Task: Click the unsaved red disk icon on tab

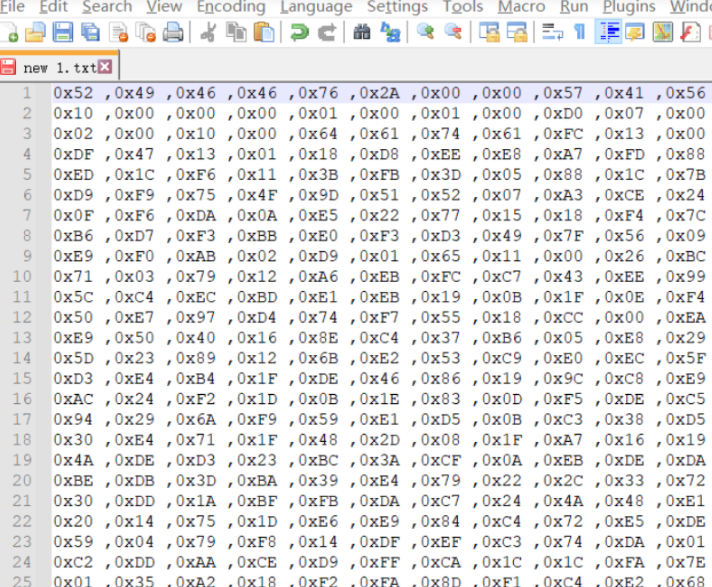Action: (8, 67)
